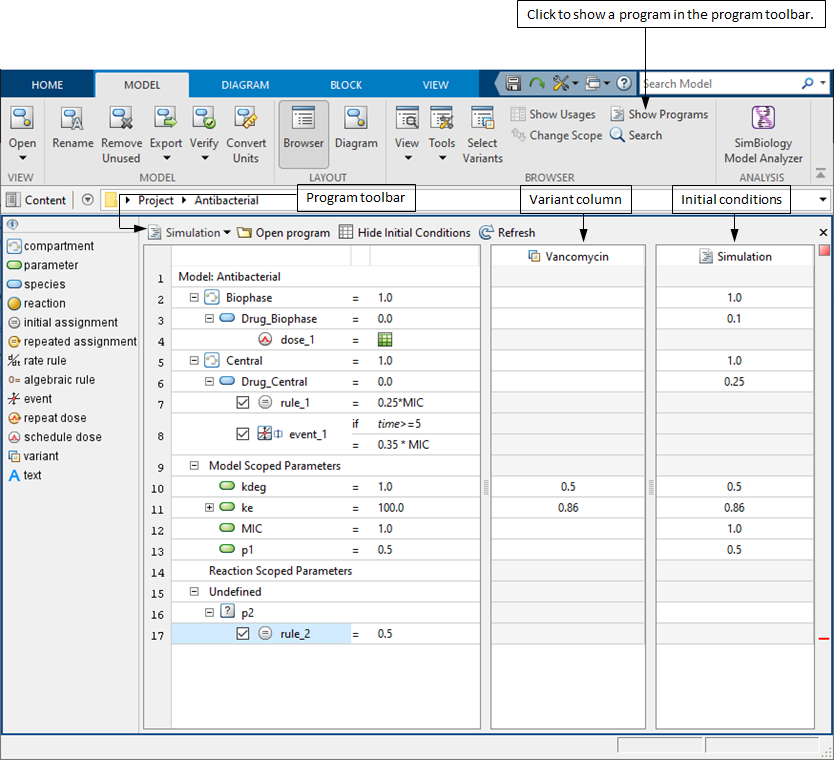Click the Verify model icon
Viewport: 834px width, 760px height.
204,120
